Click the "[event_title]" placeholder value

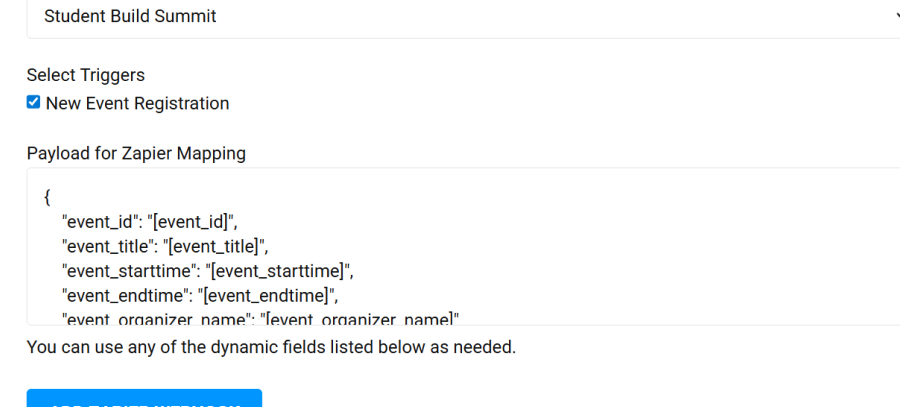217,245
